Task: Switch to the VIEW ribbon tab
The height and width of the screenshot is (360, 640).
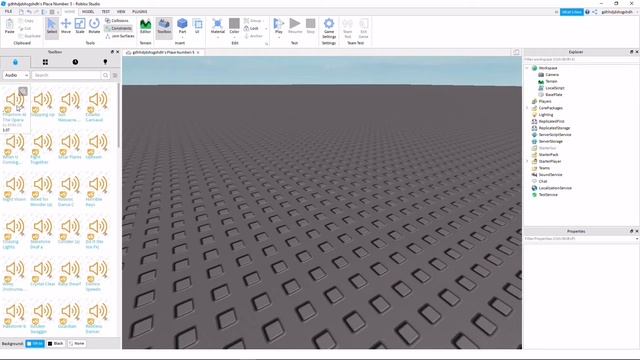Action: pos(121,11)
